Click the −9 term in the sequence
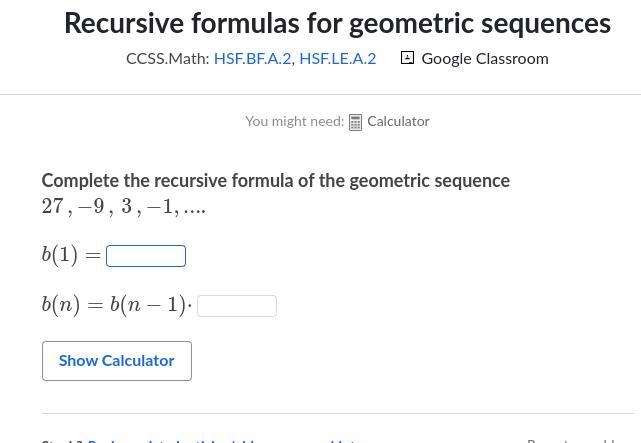The image size is (641, 443). (90, 206)
